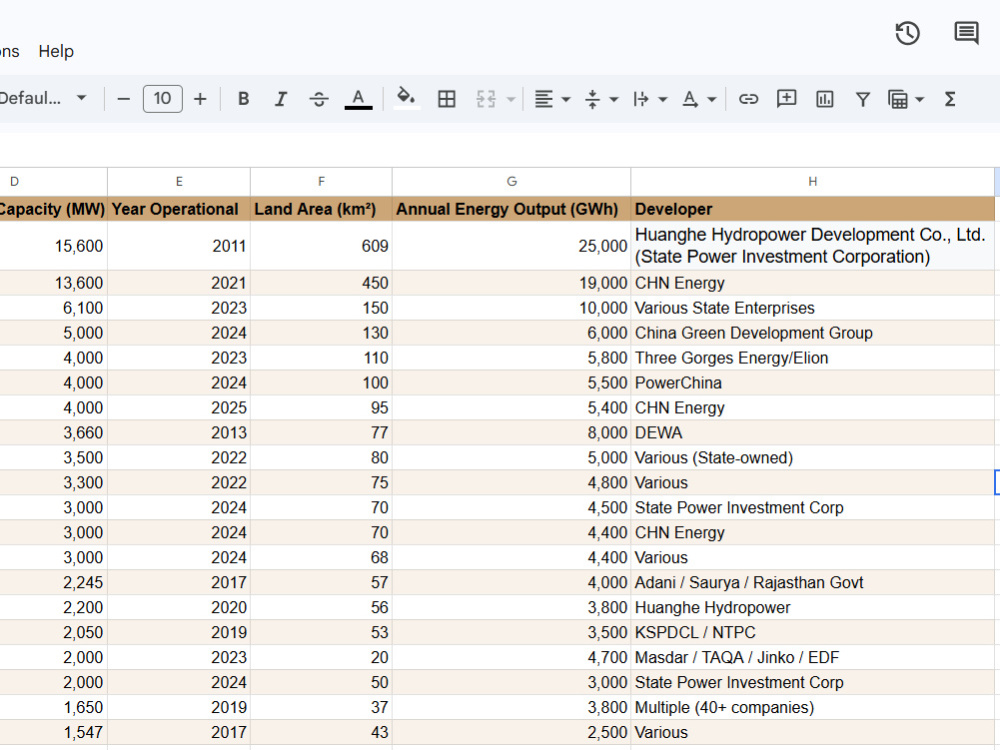Screen dimensions: 1000x750
Task: Select Three Gorges Energy/Elion cell
Action: point(812,358)
